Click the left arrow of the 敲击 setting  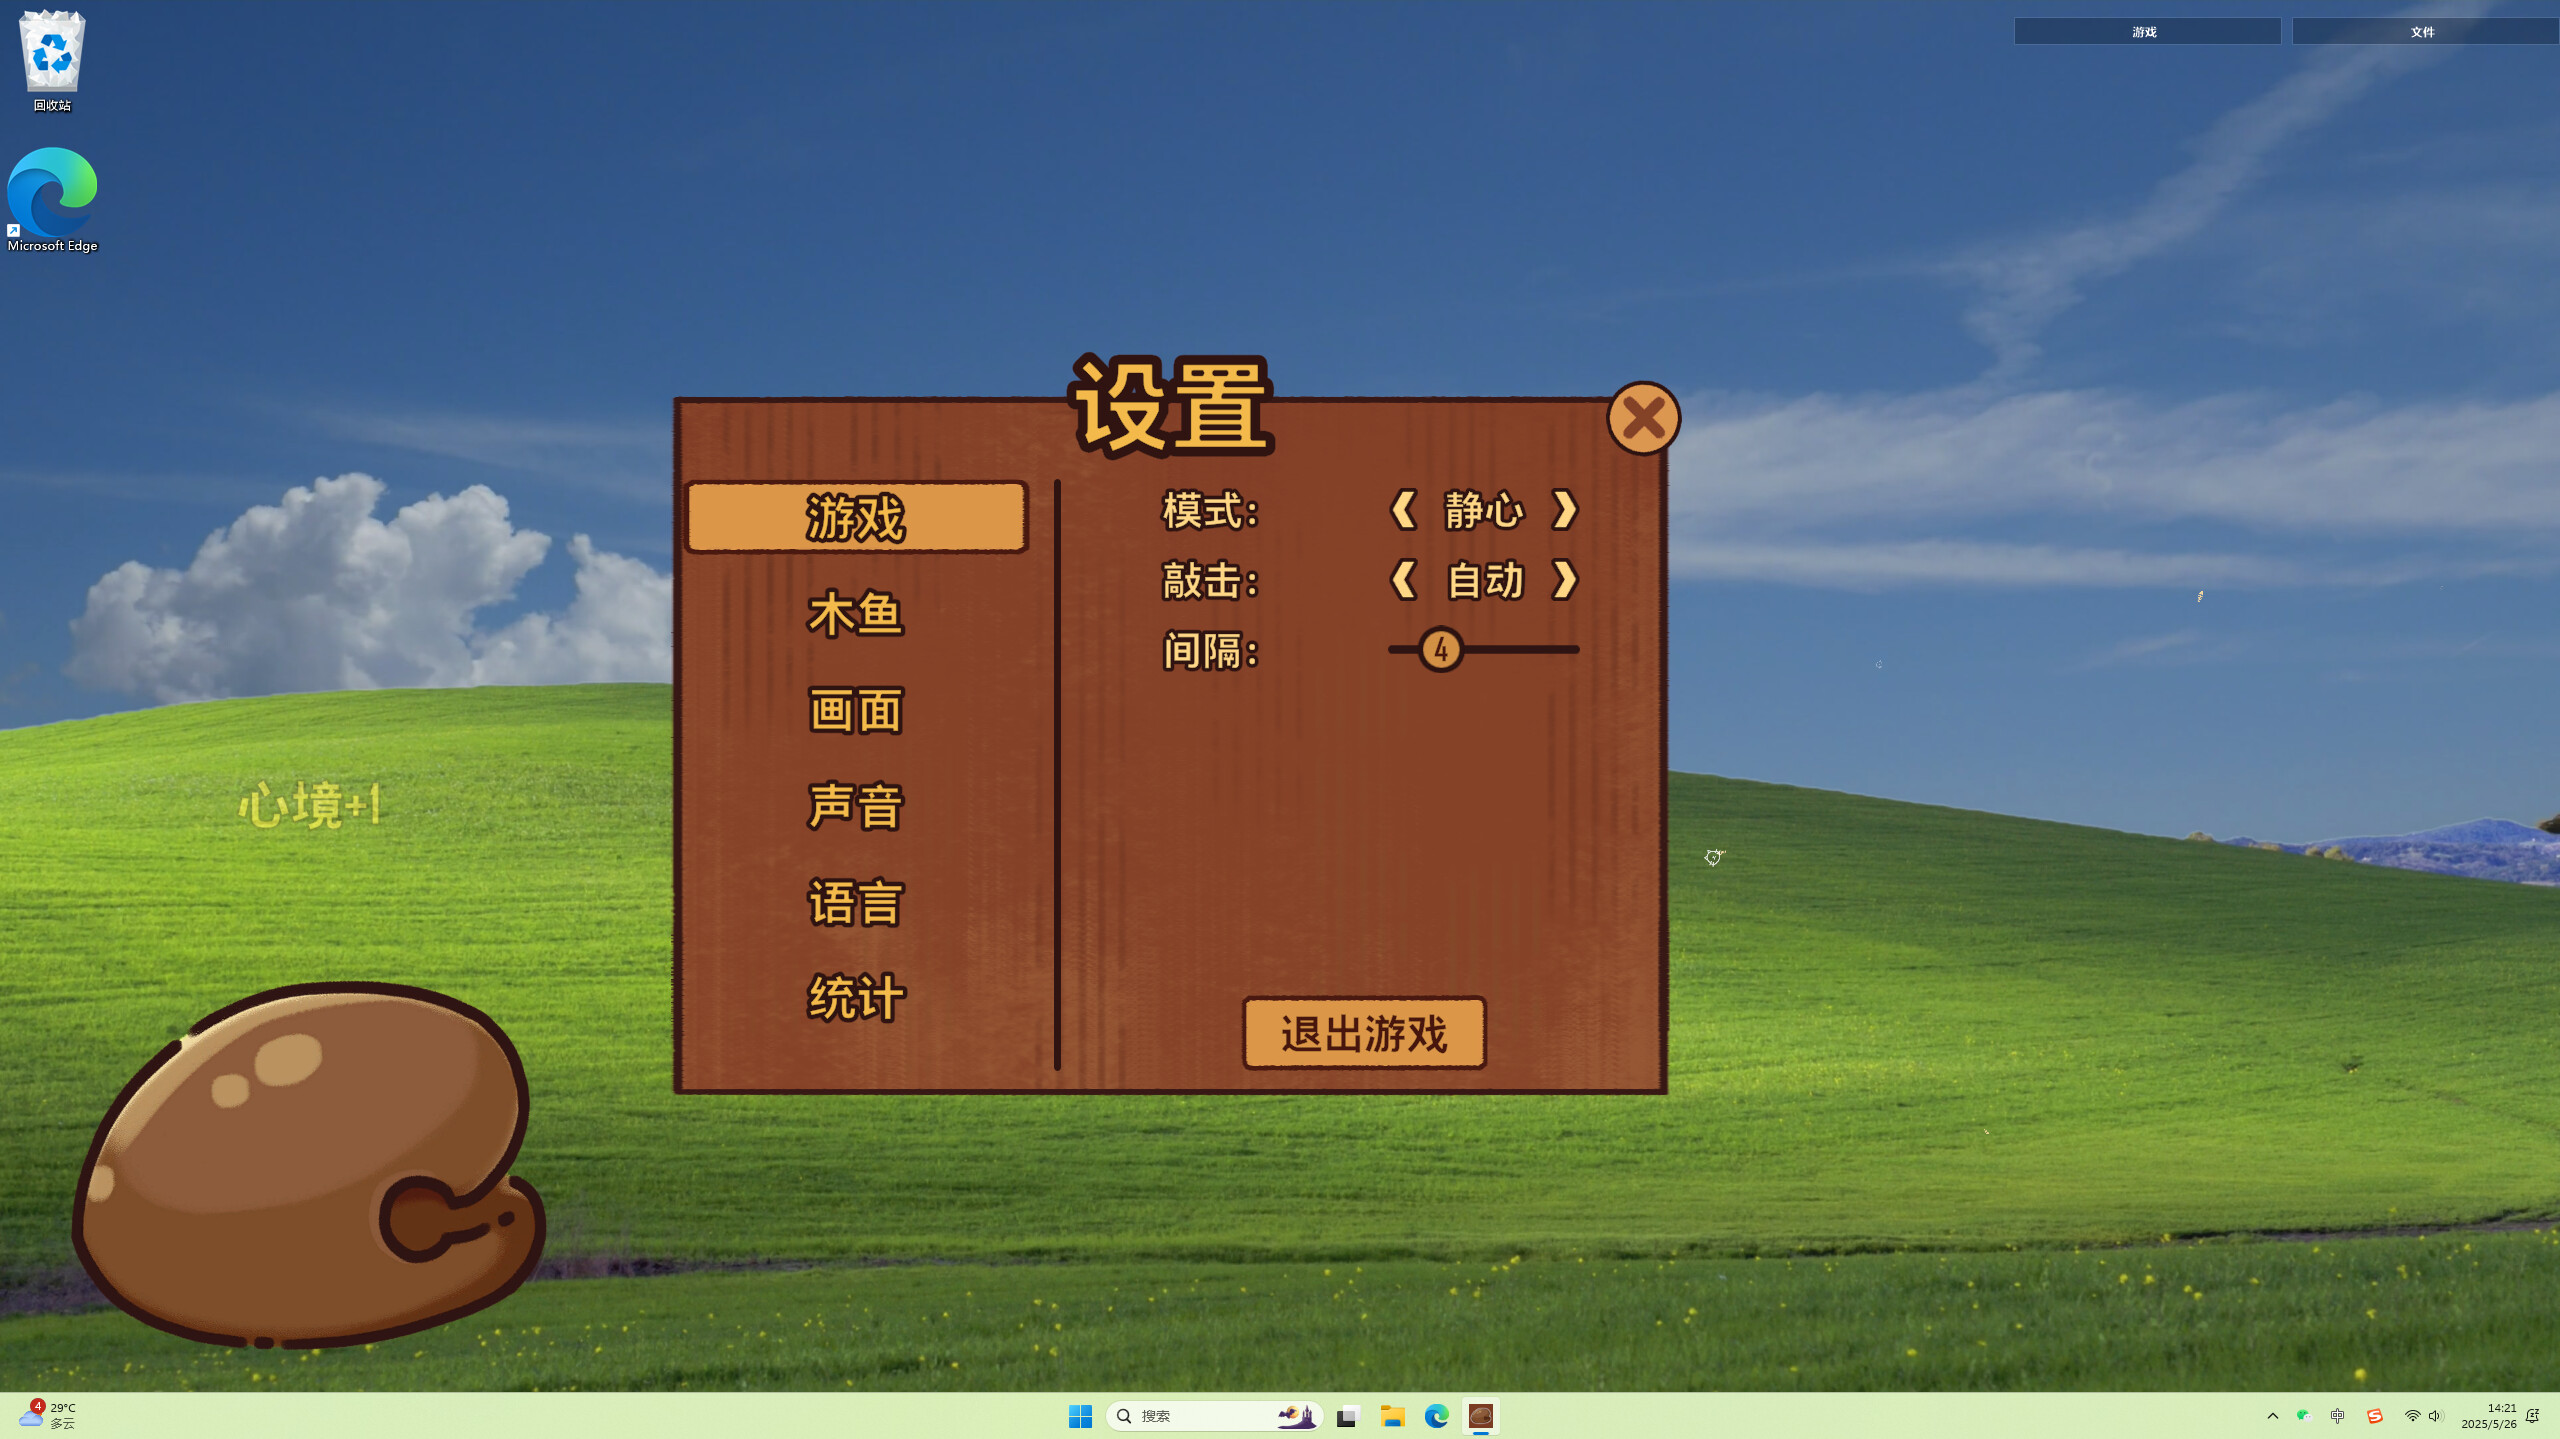pos(1402,581)
